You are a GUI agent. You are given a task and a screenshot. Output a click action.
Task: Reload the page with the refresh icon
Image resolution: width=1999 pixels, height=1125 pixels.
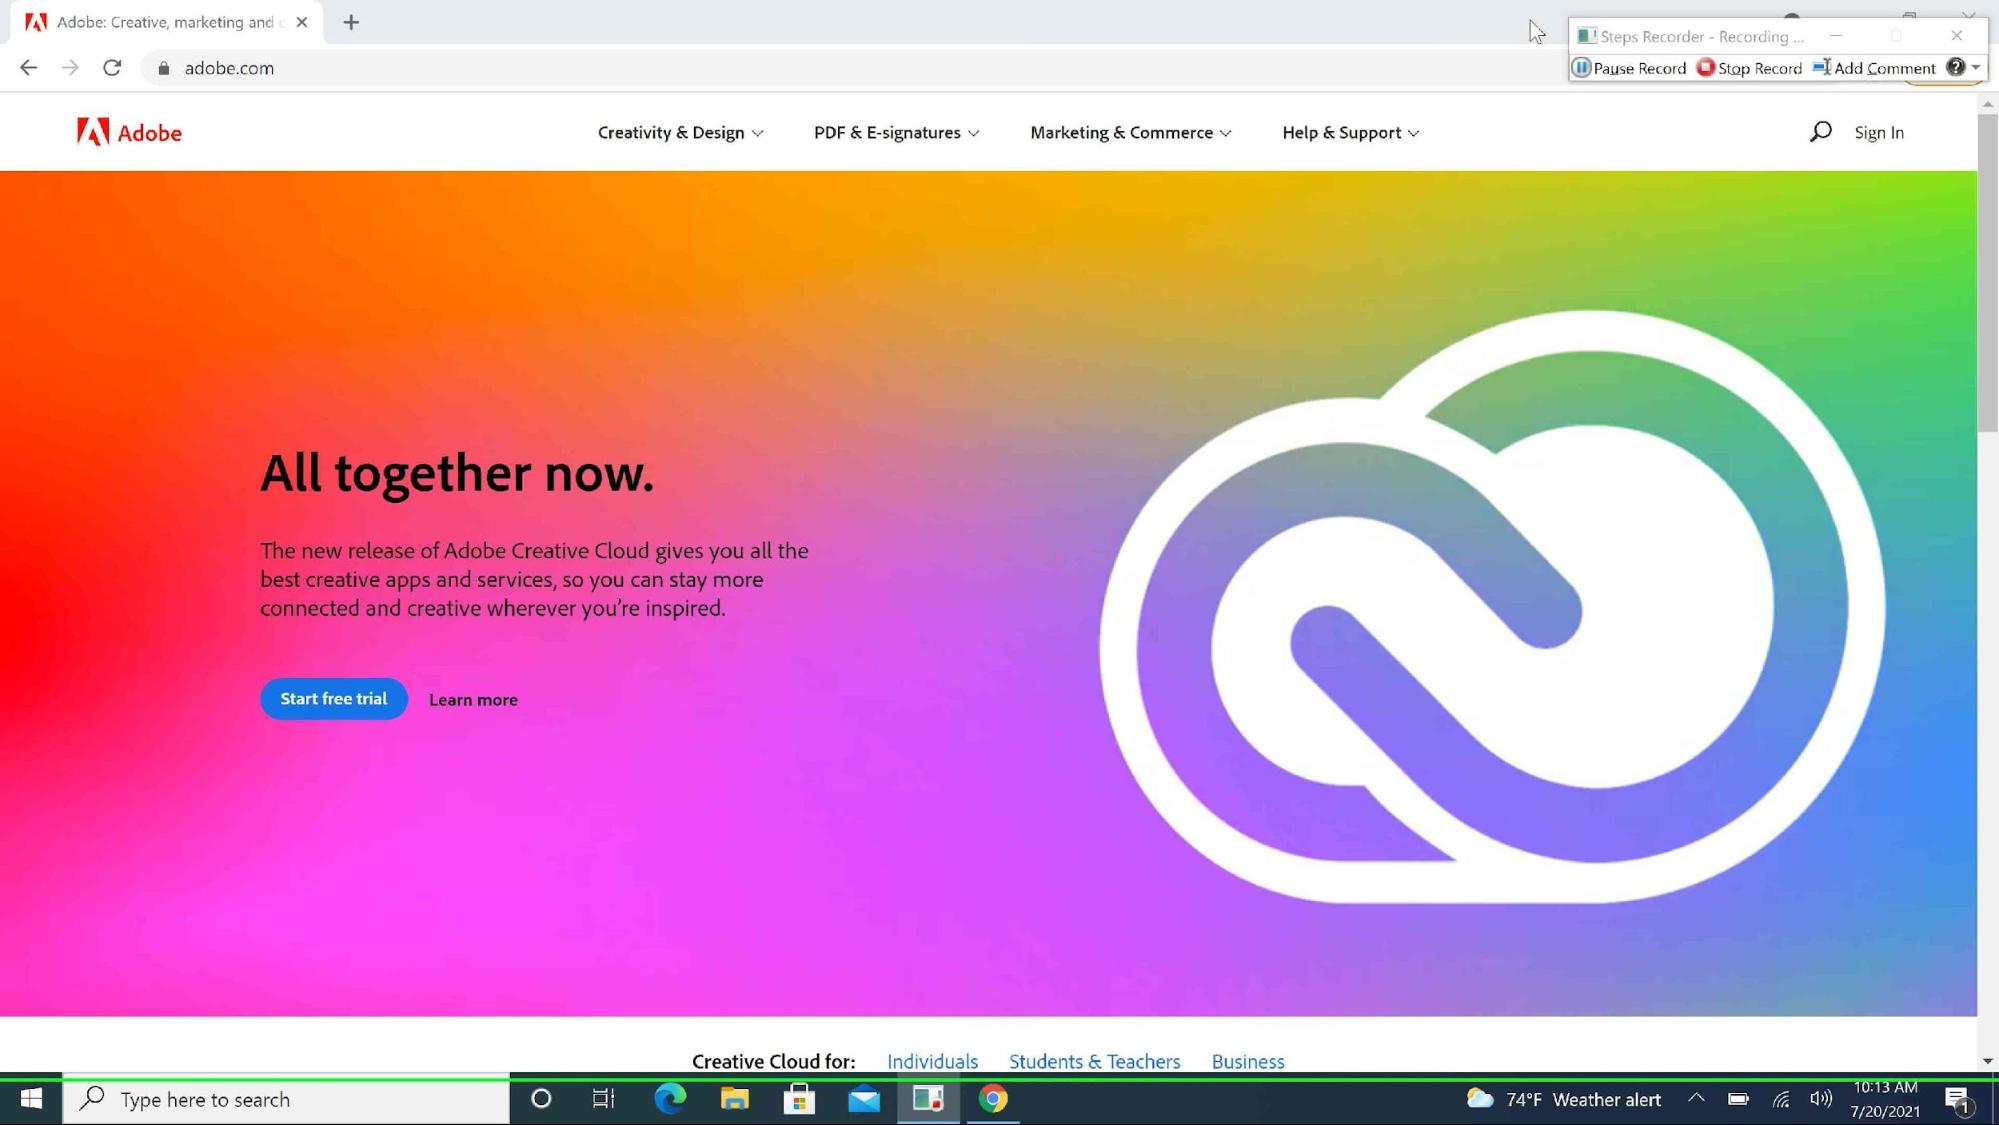[x=112, y=68]
